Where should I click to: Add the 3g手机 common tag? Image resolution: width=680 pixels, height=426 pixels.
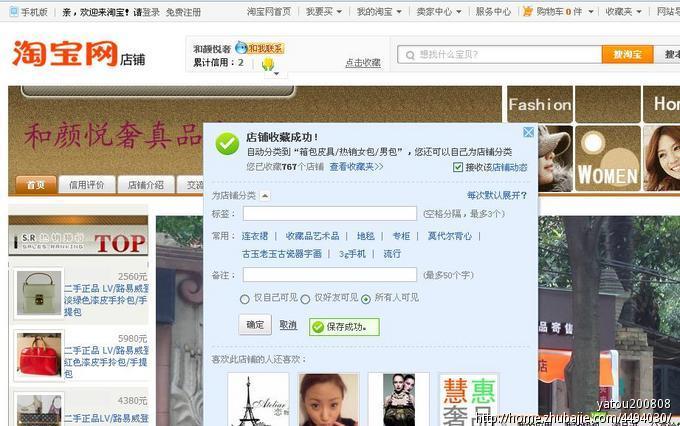tap(352, 254)
